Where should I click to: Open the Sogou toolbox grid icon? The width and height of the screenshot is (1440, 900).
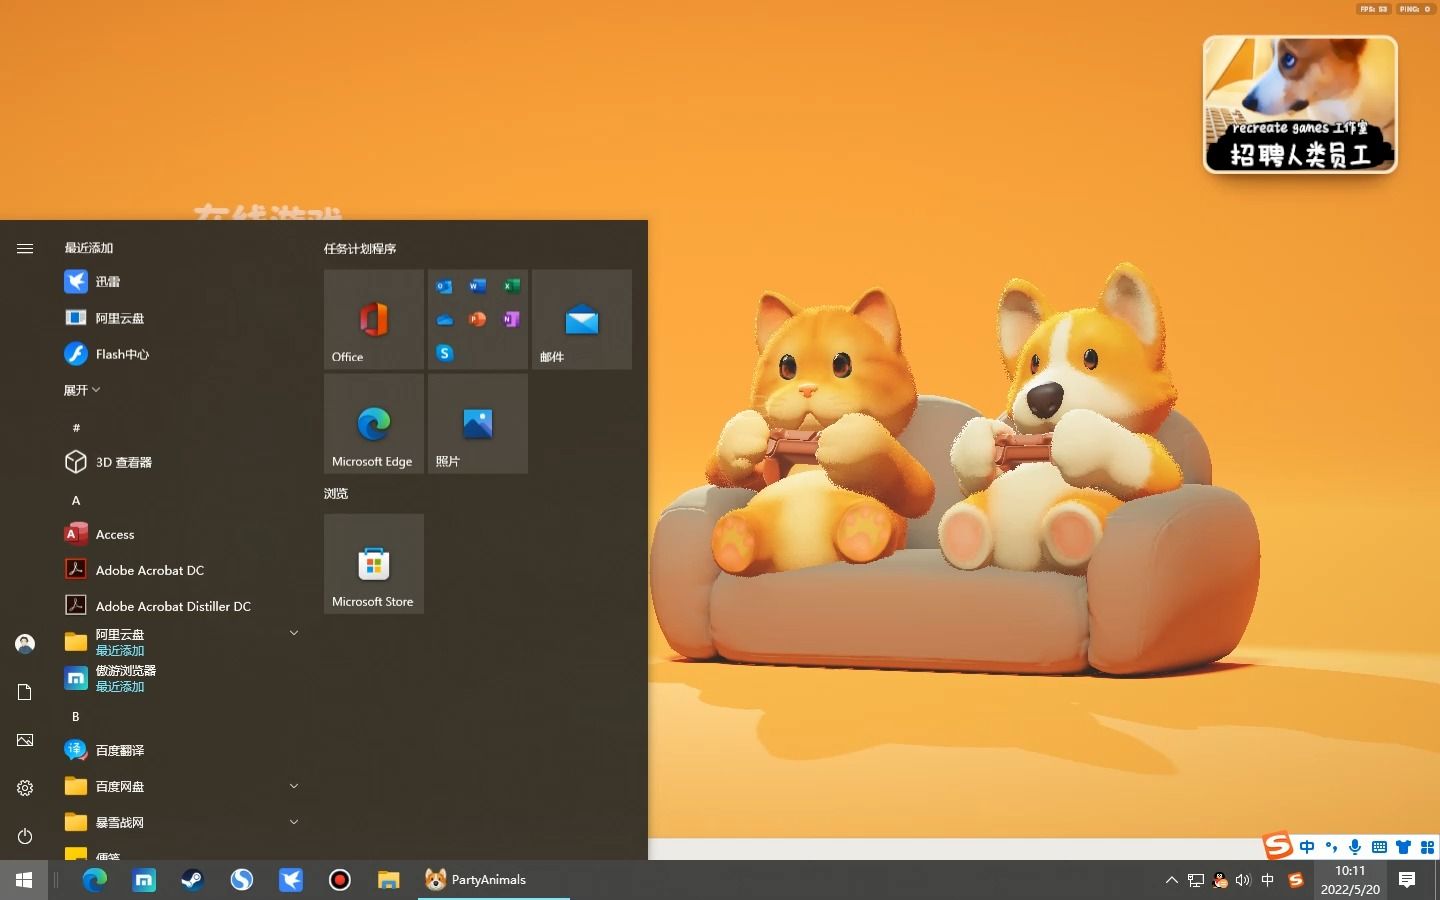point(1427,847)
